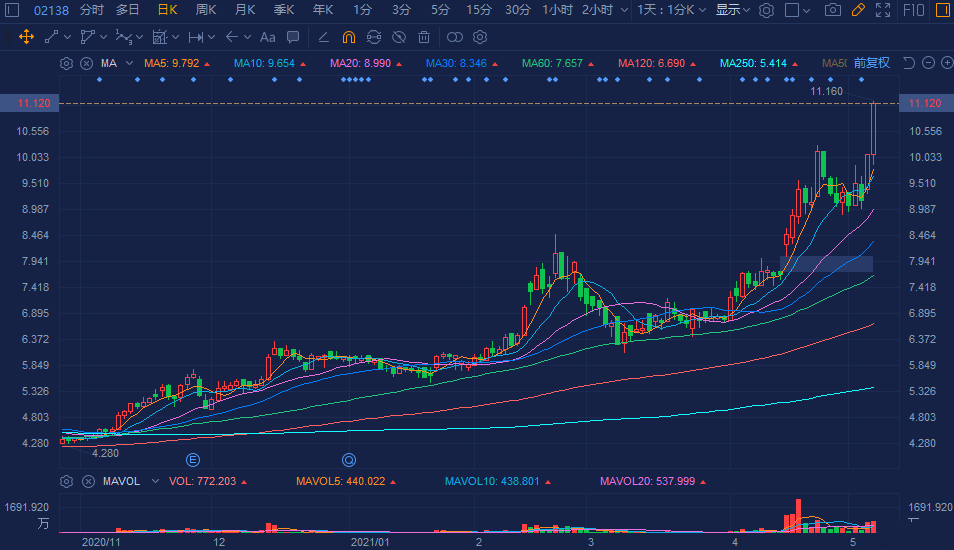The width and height of the screenshot is (954, 550).
Task: Add a speech bubble comment annotation
Action: 292,37
